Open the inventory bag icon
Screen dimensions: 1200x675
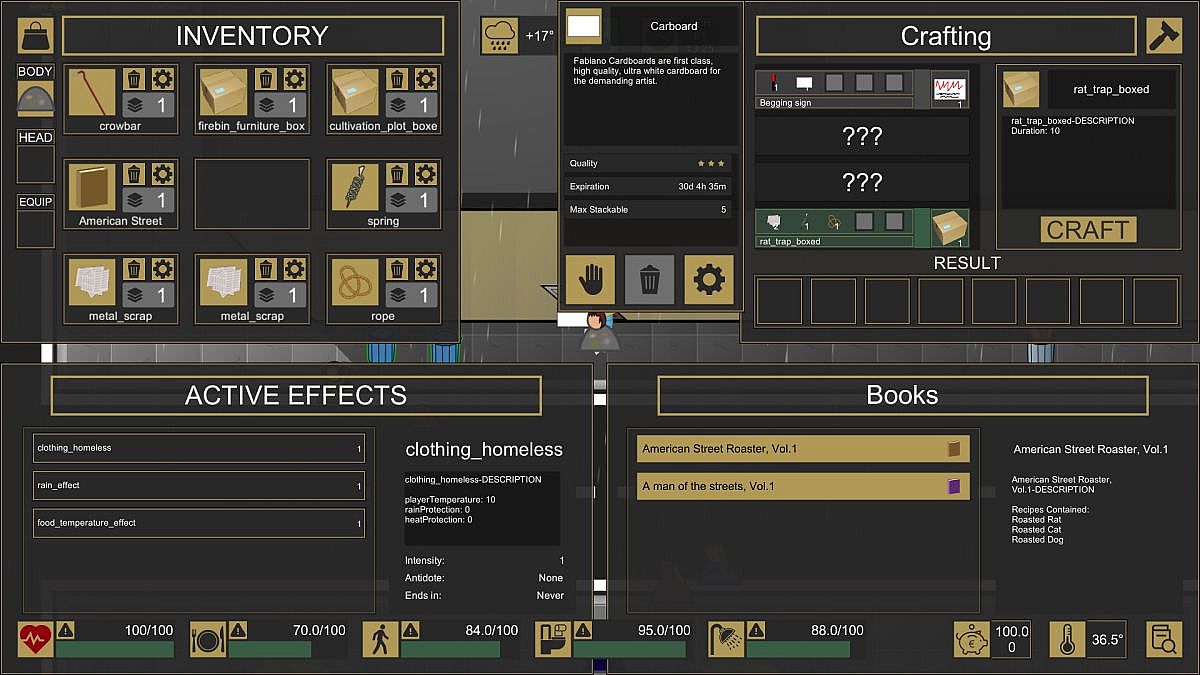[36, 36]
